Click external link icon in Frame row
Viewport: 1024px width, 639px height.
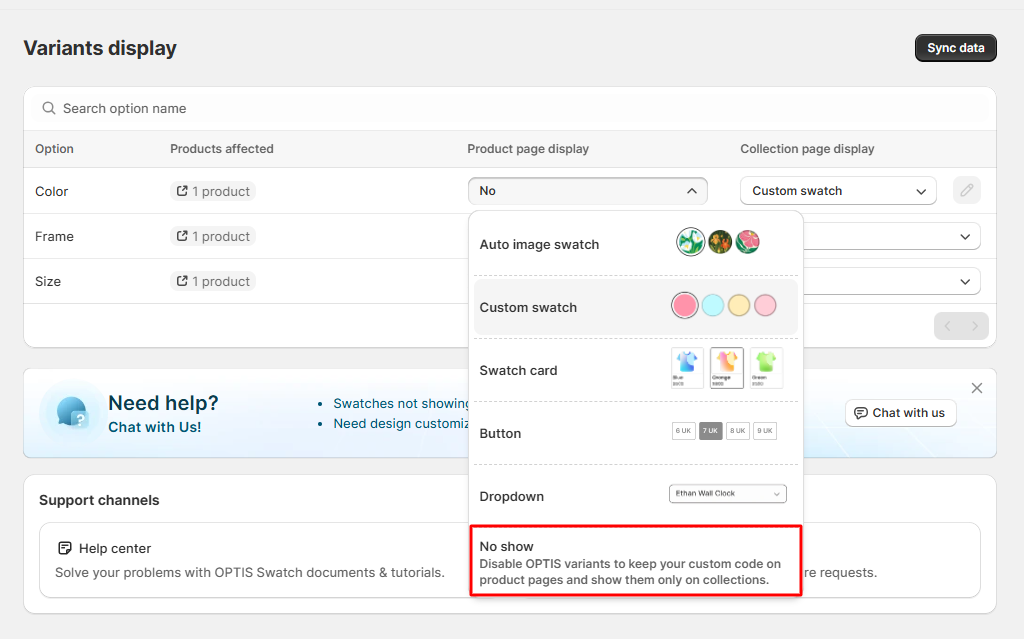pyautogui.click(x=182, y=236)
